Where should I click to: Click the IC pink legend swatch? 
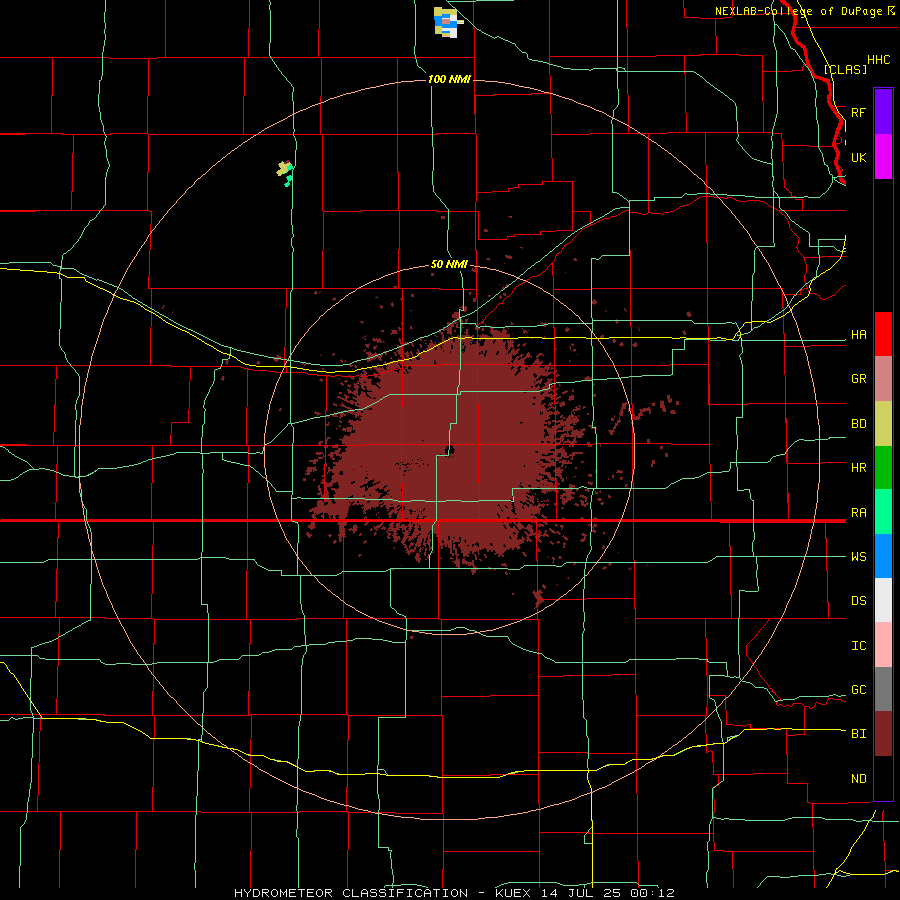click(x=883, y=645)
